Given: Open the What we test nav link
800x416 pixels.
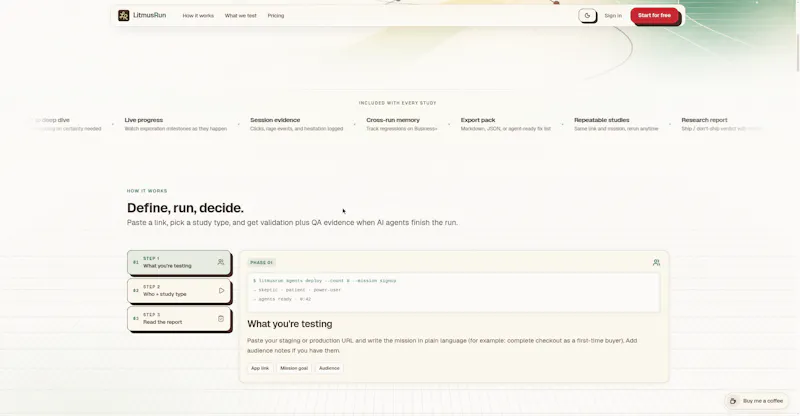Looking at the screenshot, I should [x=241, y=16].
